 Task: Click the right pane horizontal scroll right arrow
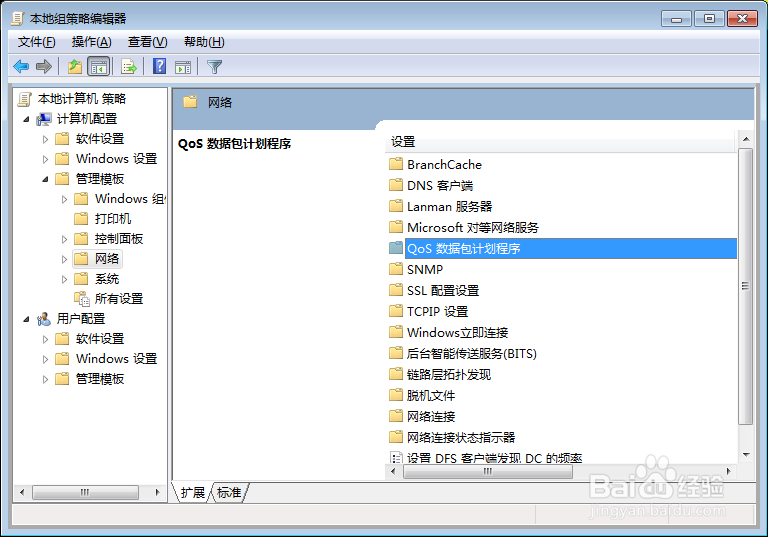(x=729, y=471)
